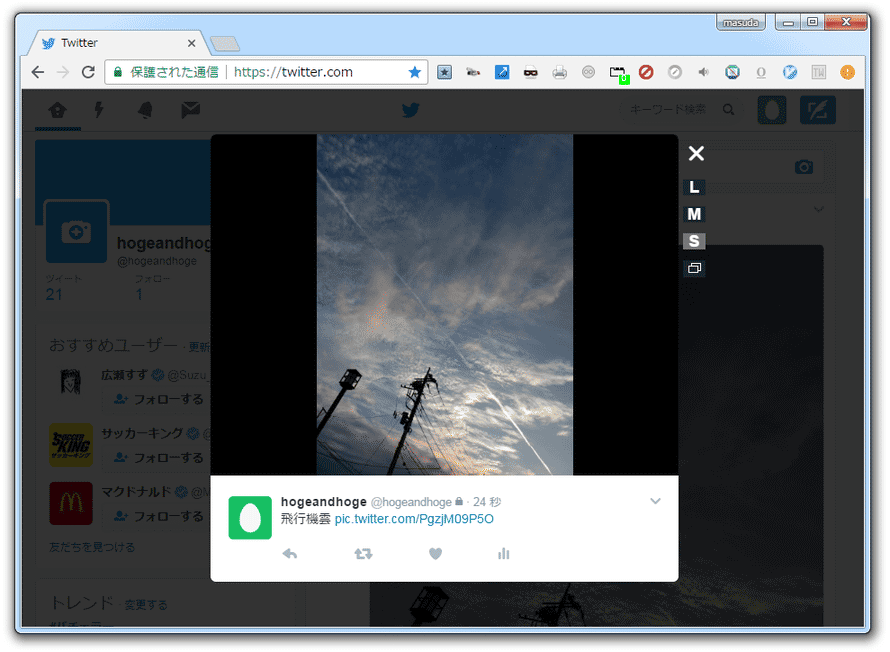Click the blue pencil-square extension icon
The height and width of the screenshot is (652, 890).
pyautogui.click(x=502, y=72)
